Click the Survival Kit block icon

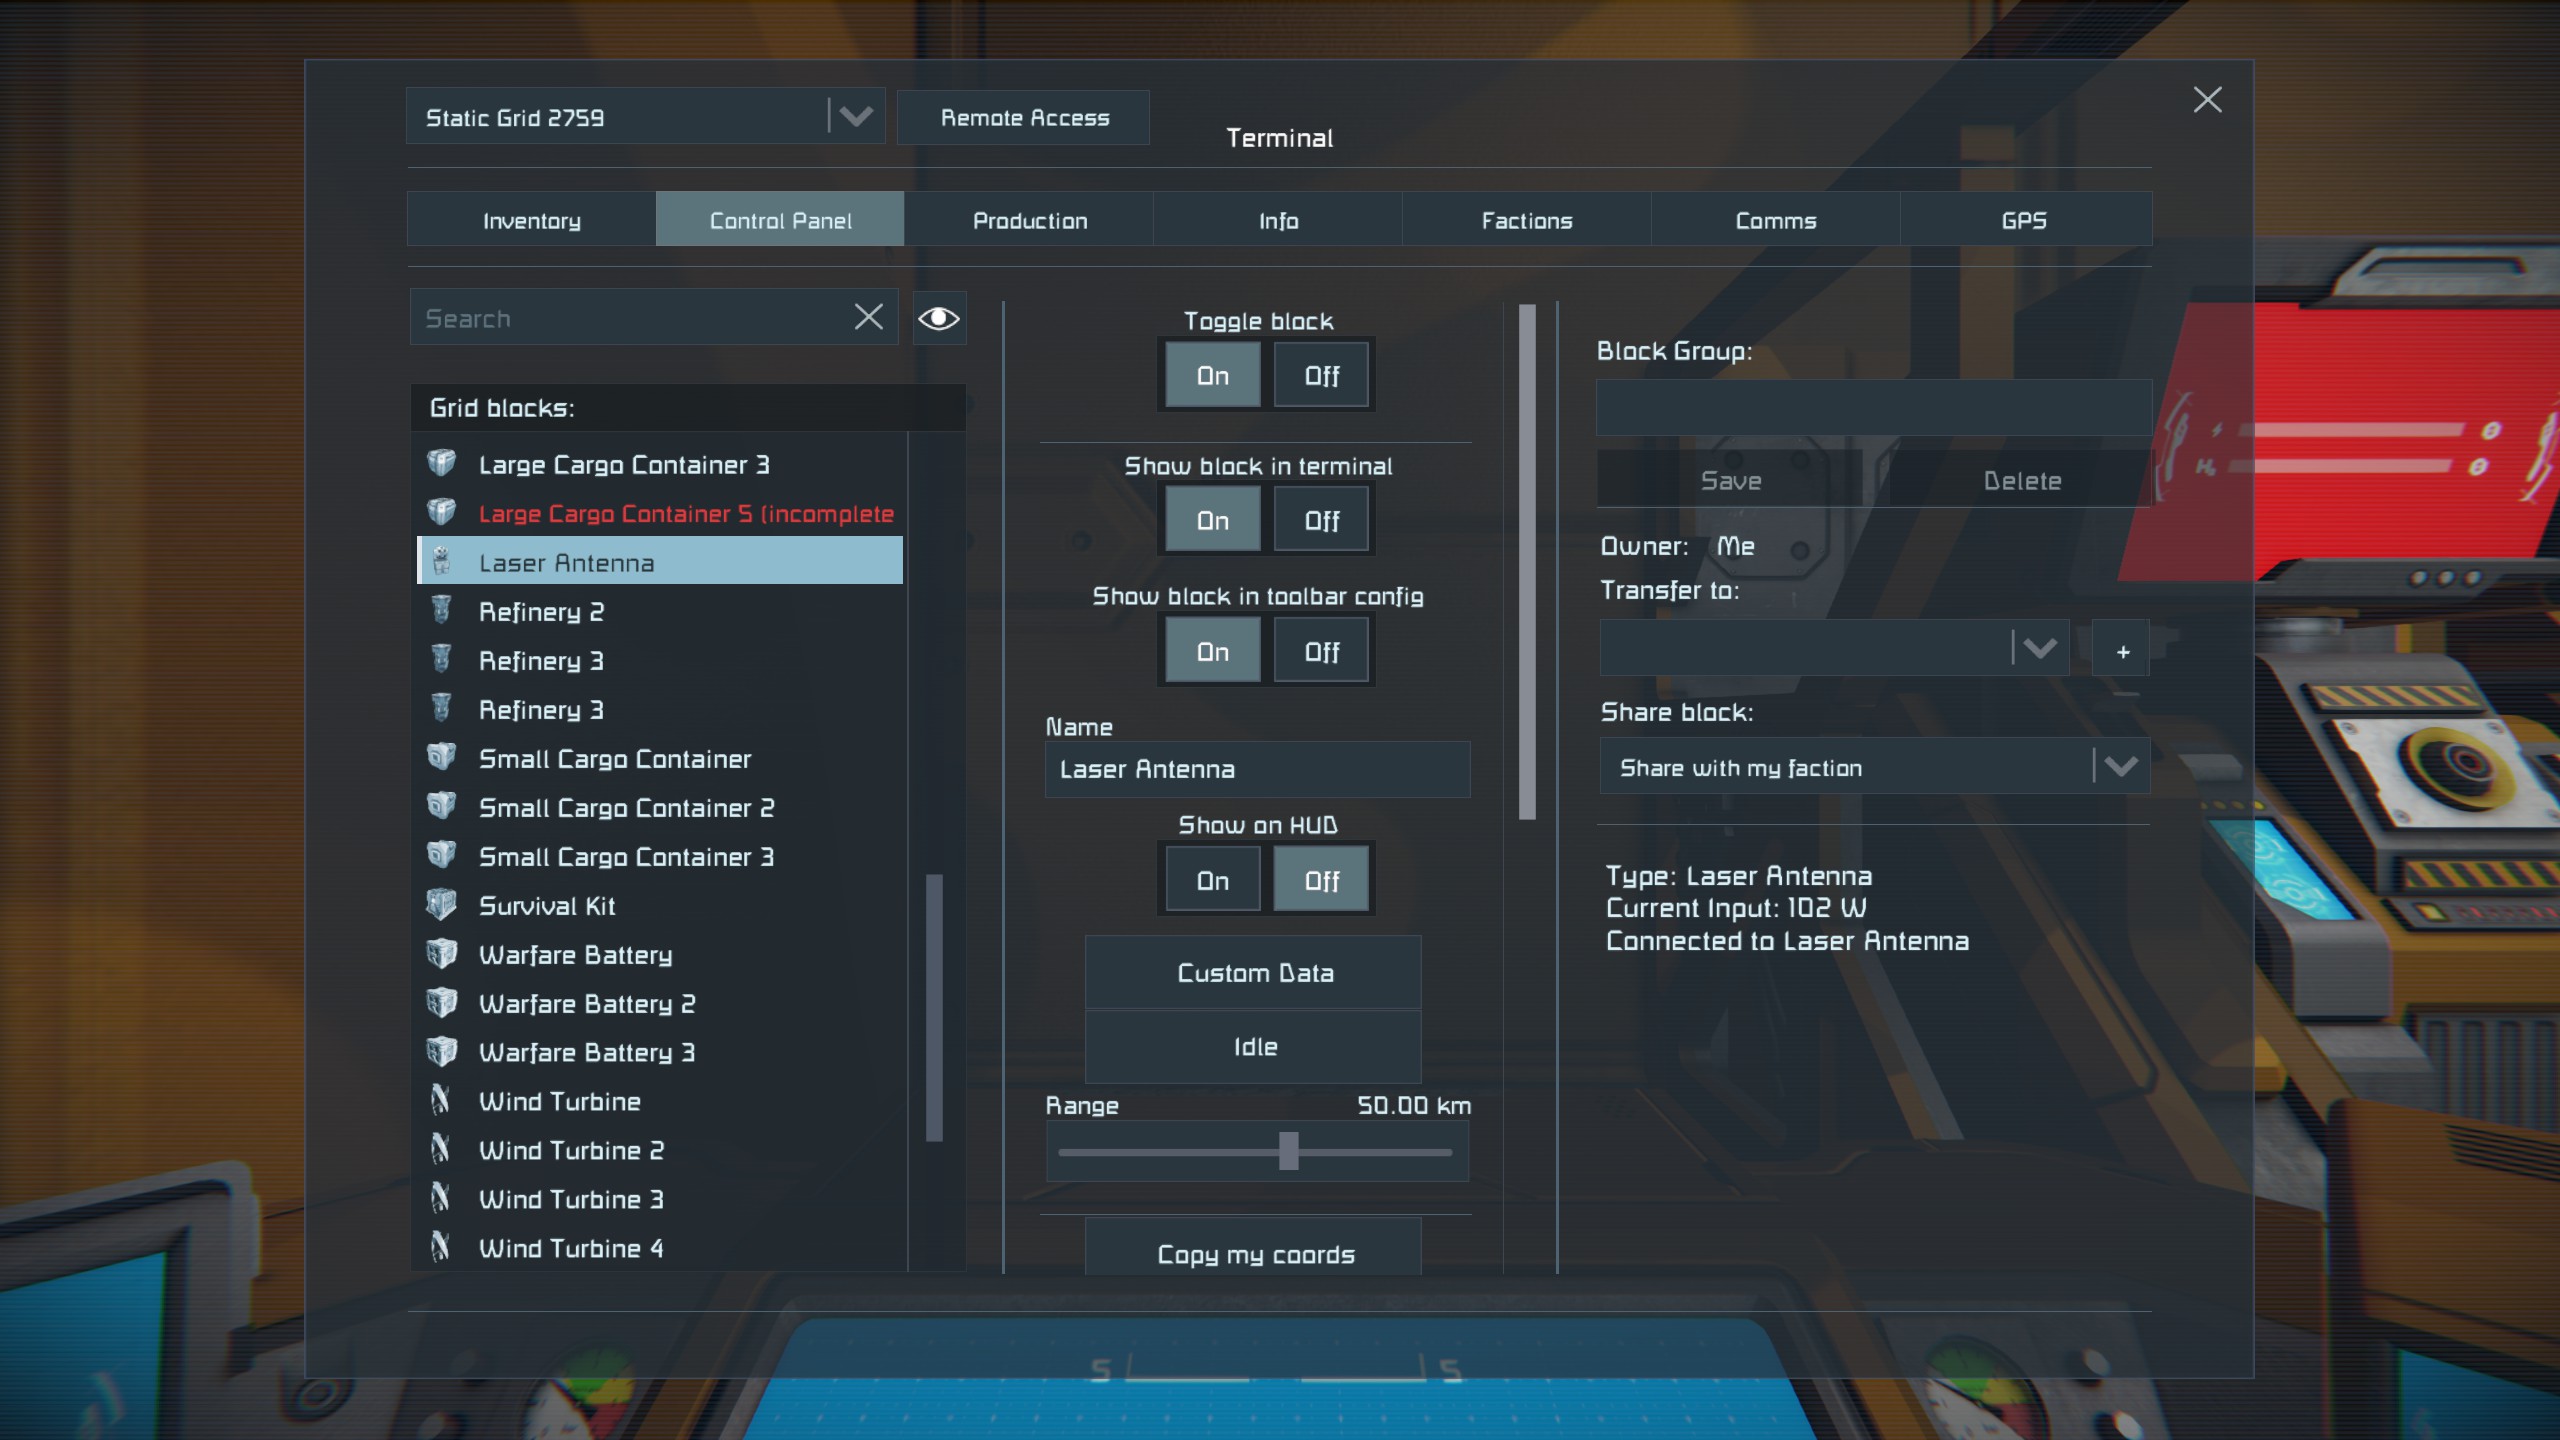pos(441,905)
